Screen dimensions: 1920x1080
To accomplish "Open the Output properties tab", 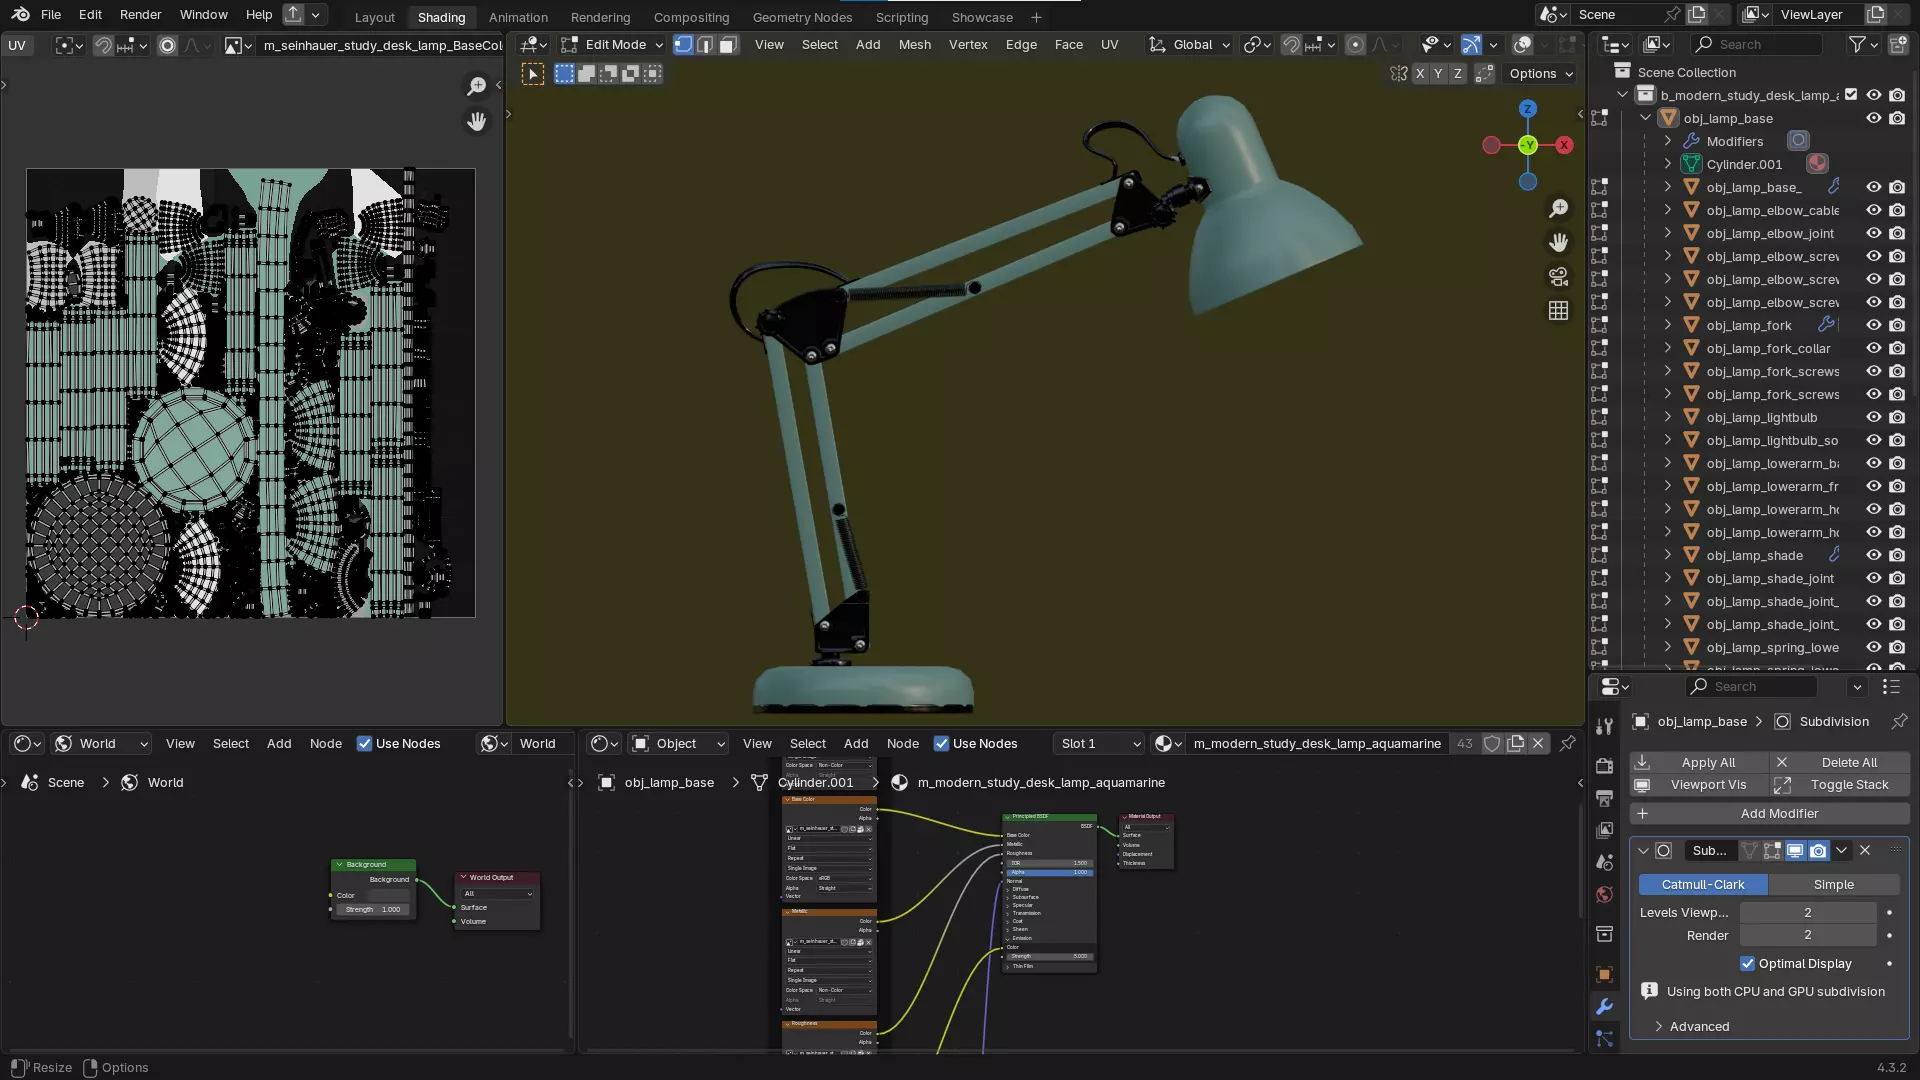I will 1604,798.
